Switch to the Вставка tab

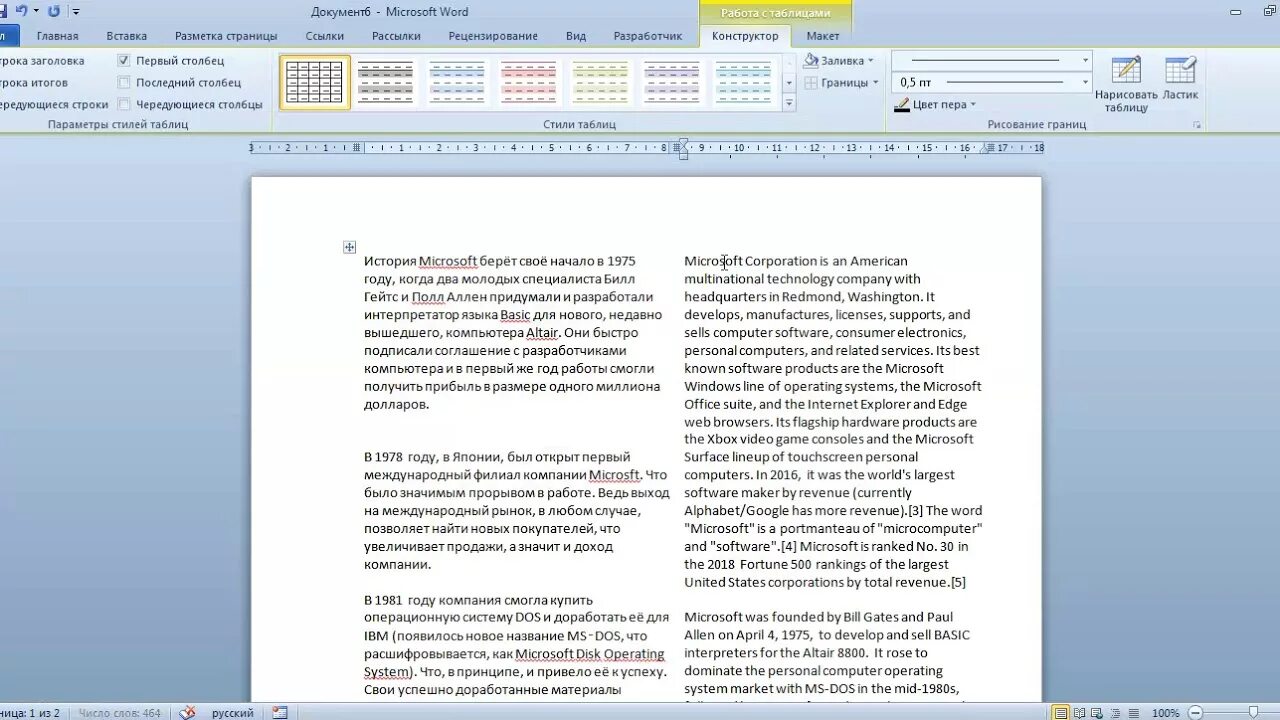126,36
